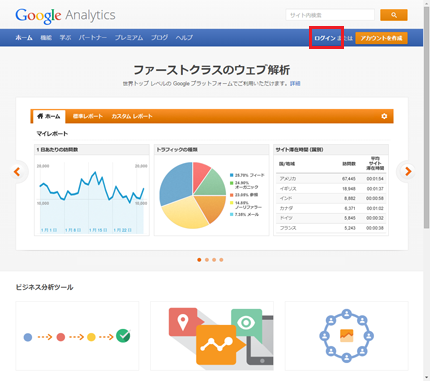Click the カナダ row in the country table
Screen dimensions: 430x381
[331, 208]
